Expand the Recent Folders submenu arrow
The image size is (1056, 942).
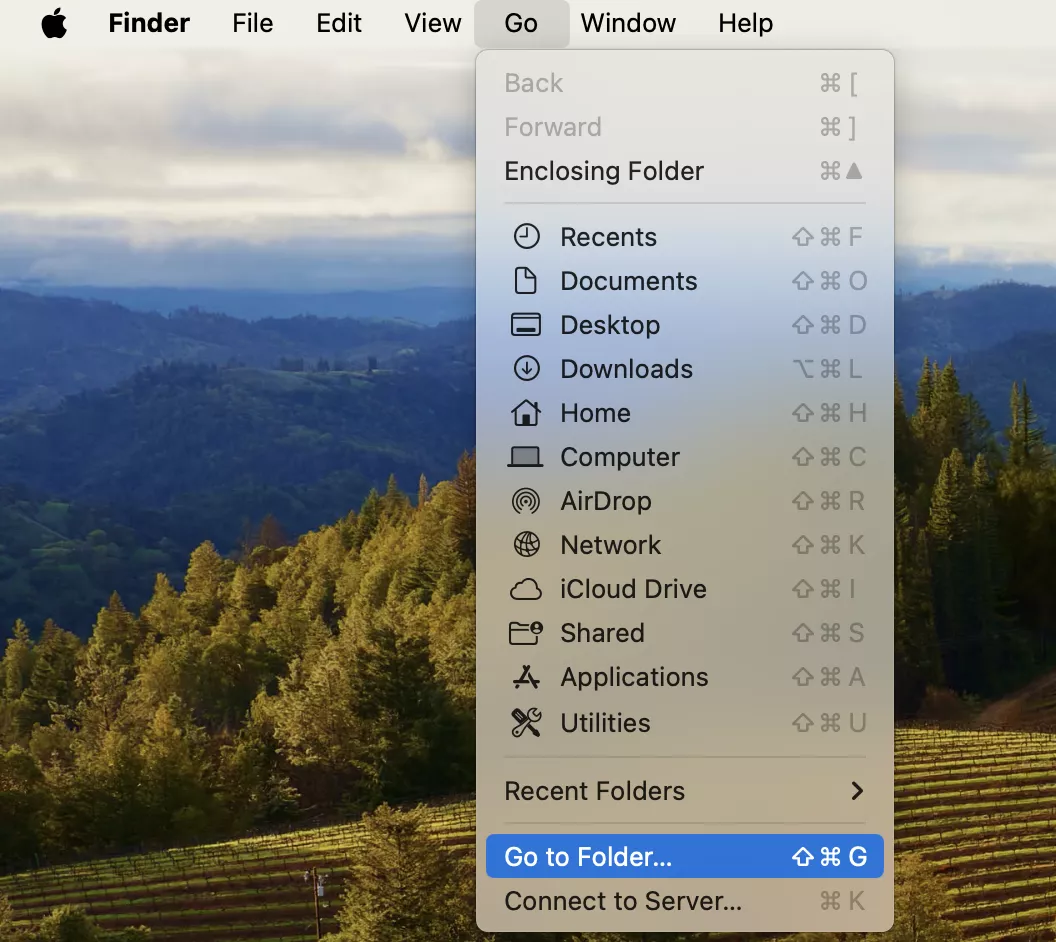[x=856, y=791]
